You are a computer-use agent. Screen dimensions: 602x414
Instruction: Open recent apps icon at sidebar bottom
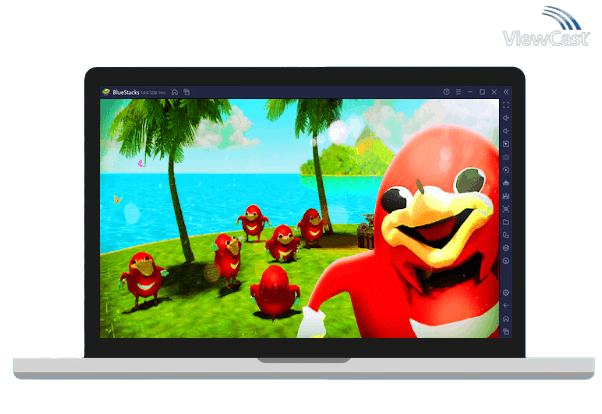coord(506,332)
